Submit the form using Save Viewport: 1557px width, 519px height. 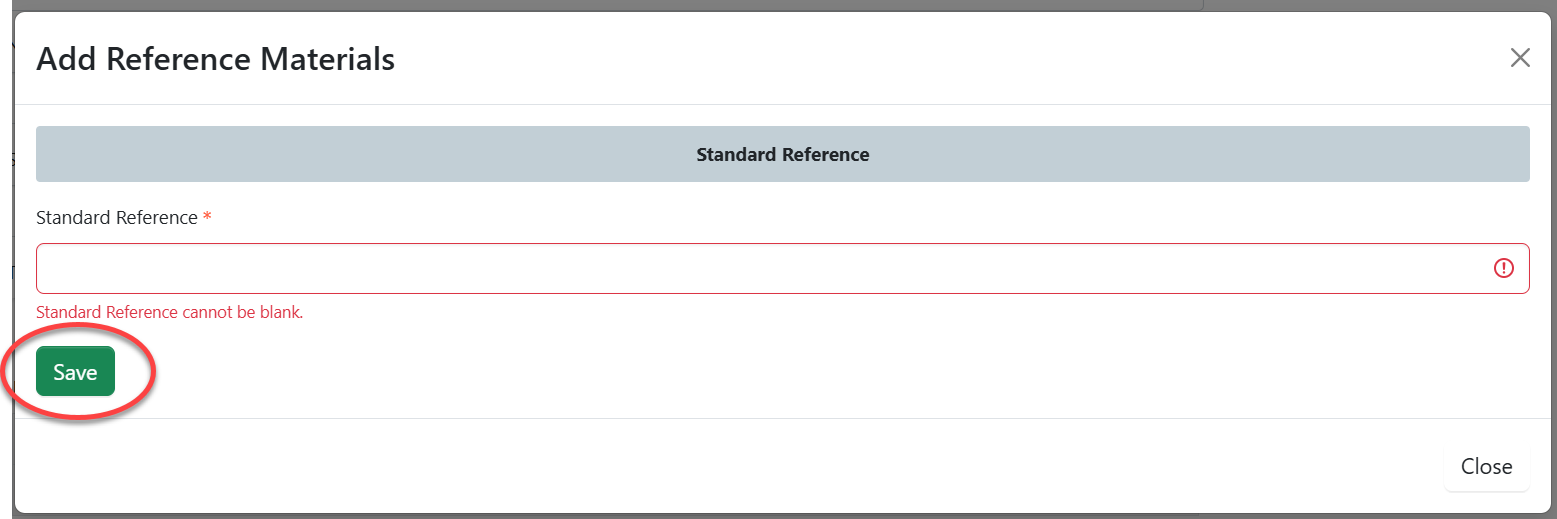[x=75, y=372]
